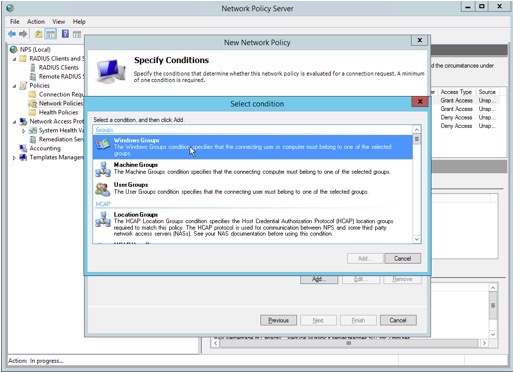Click horizontal scrollbar right arrow in main window
The image size is (513, 372).
484,343
